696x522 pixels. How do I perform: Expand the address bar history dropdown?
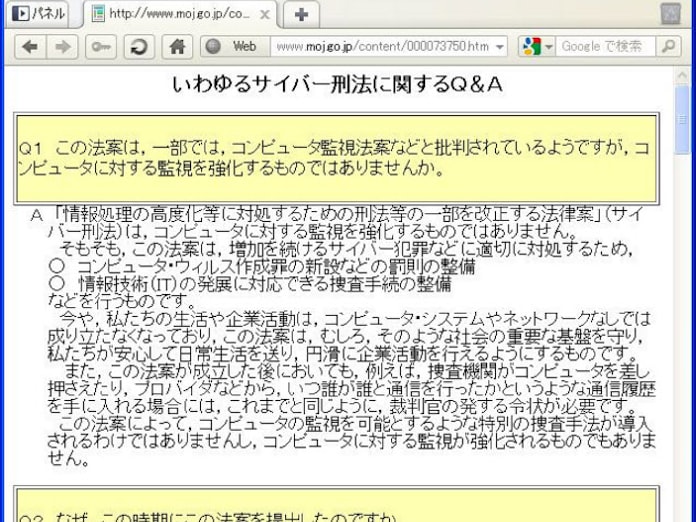tap(499, 46)
